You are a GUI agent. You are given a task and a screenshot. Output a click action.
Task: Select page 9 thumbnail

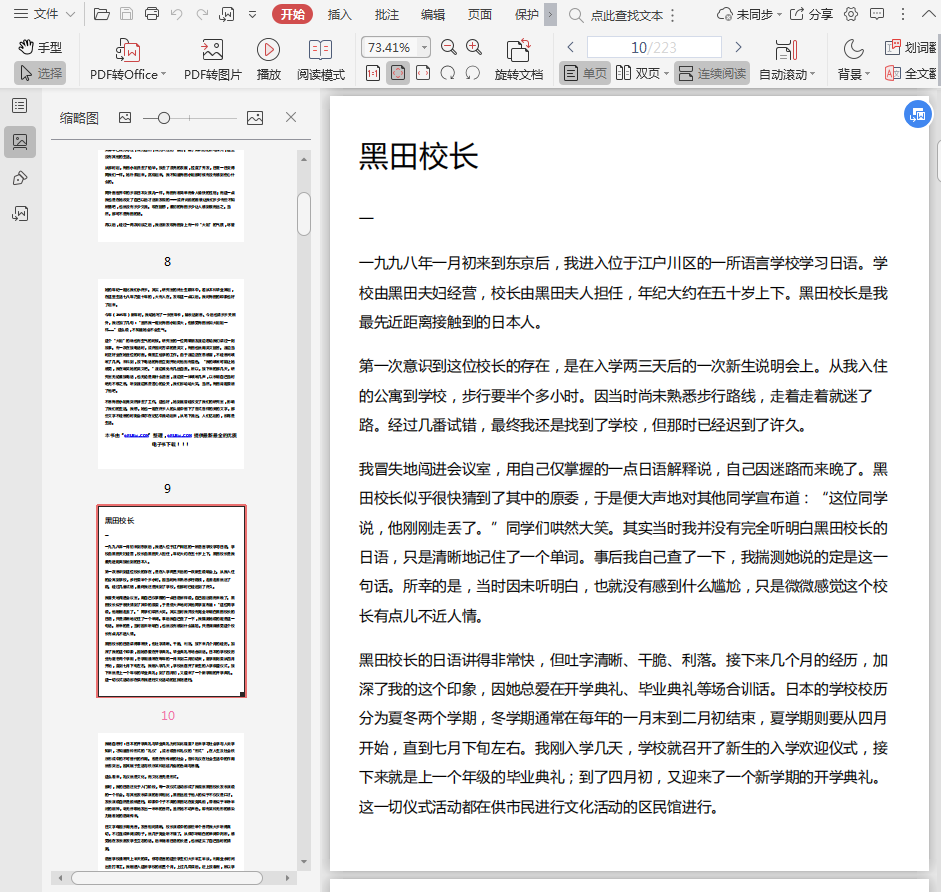pos(171,374)
